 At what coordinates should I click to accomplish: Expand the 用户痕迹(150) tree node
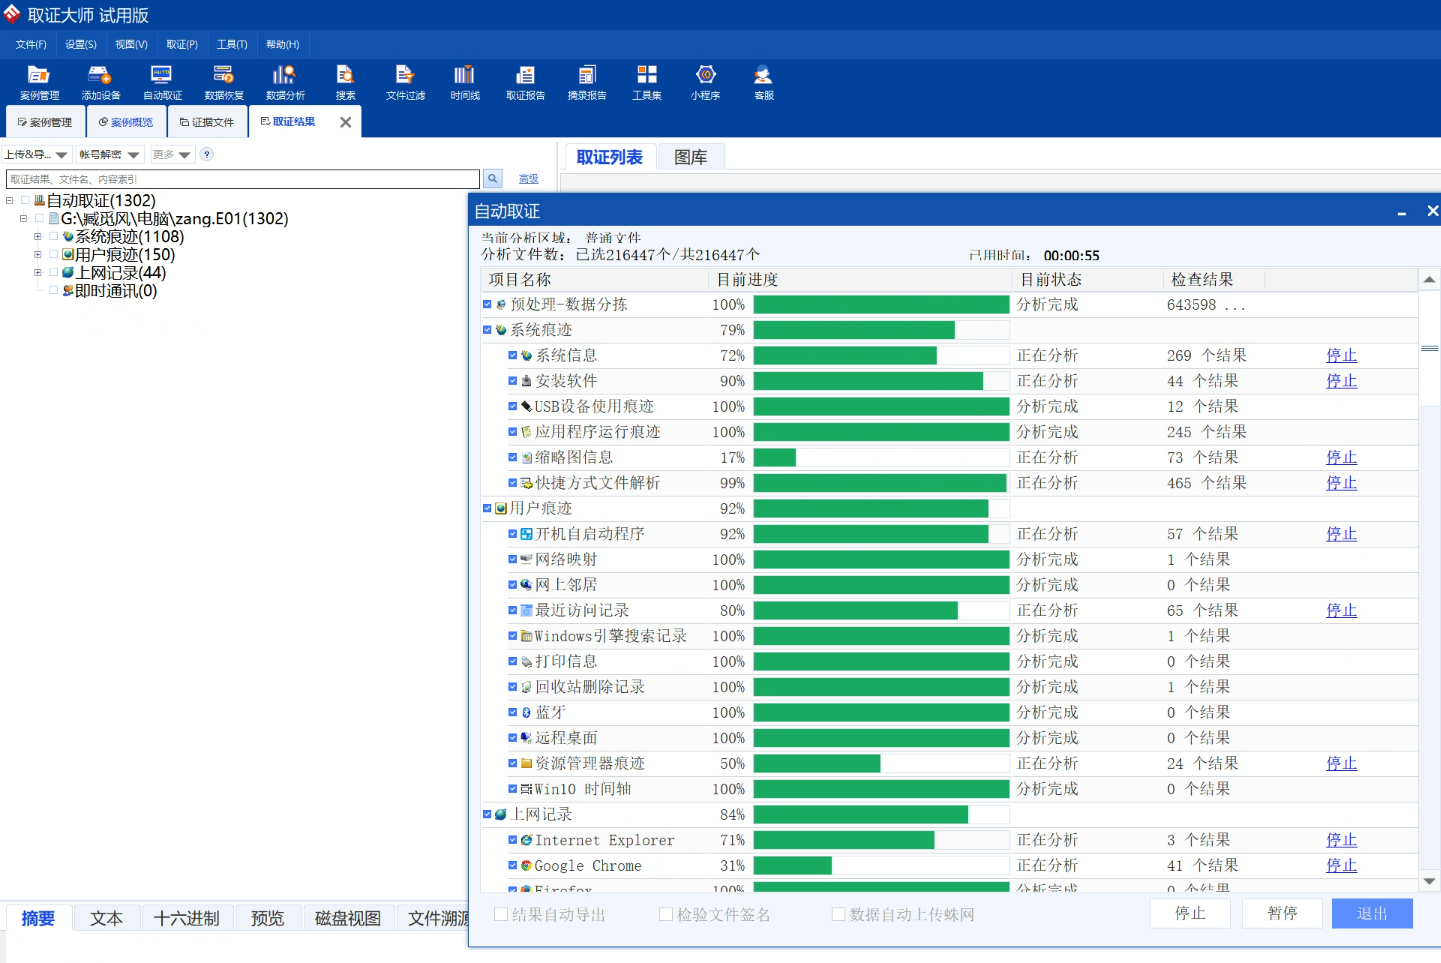[37, 255]
